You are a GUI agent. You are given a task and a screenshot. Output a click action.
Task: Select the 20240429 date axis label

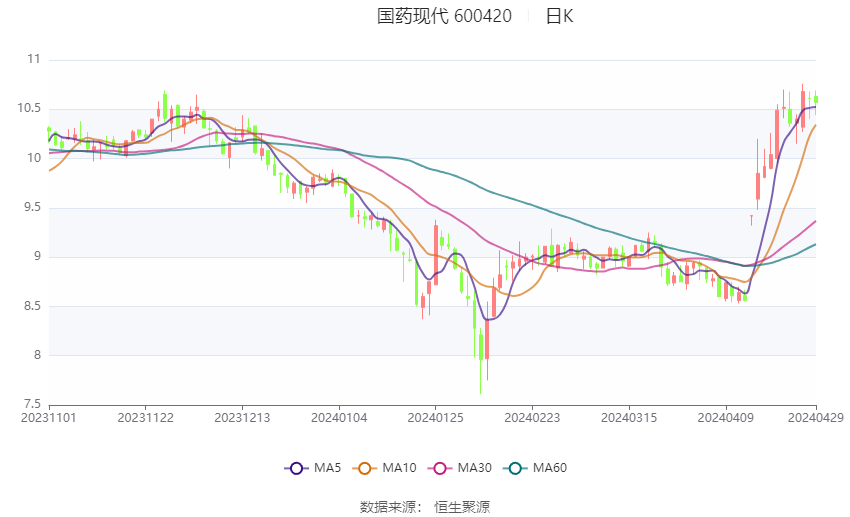tap(816, 418)
